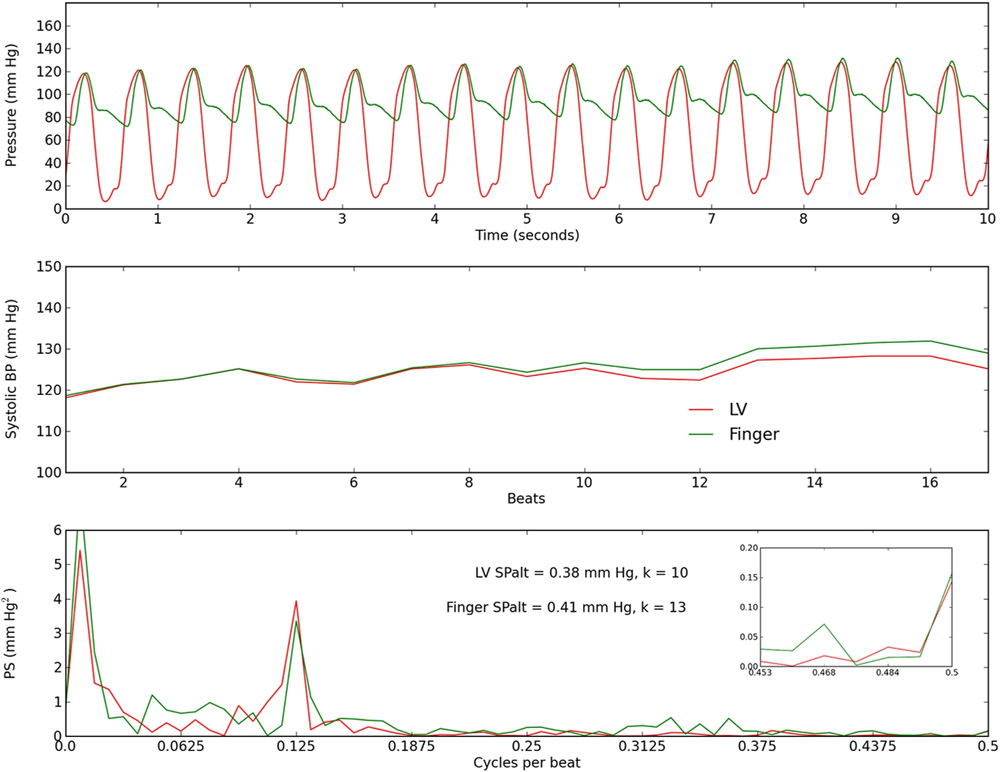
Task: Click the red spectrum peak at 0.125 cycles
Action: (x=296, y=602)
